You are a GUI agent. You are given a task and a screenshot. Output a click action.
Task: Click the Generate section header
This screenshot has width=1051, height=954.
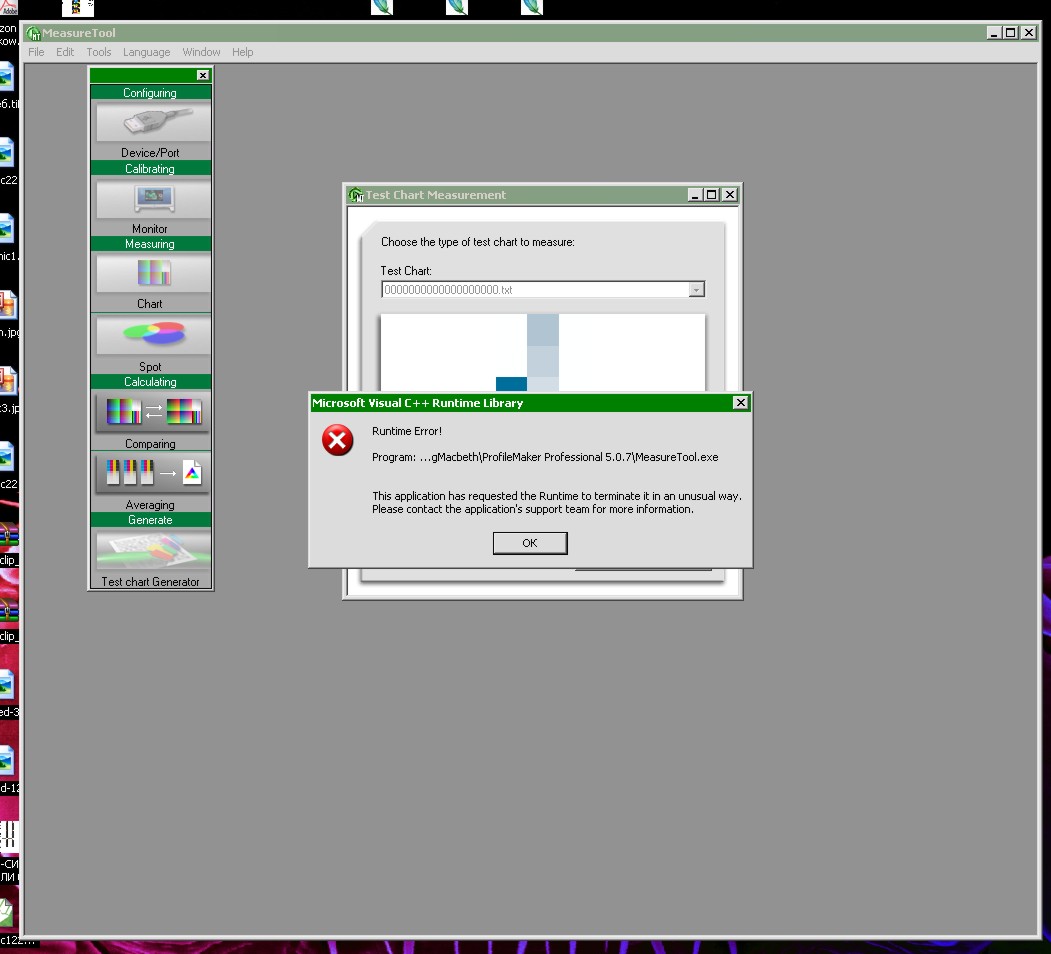[151, 520]
